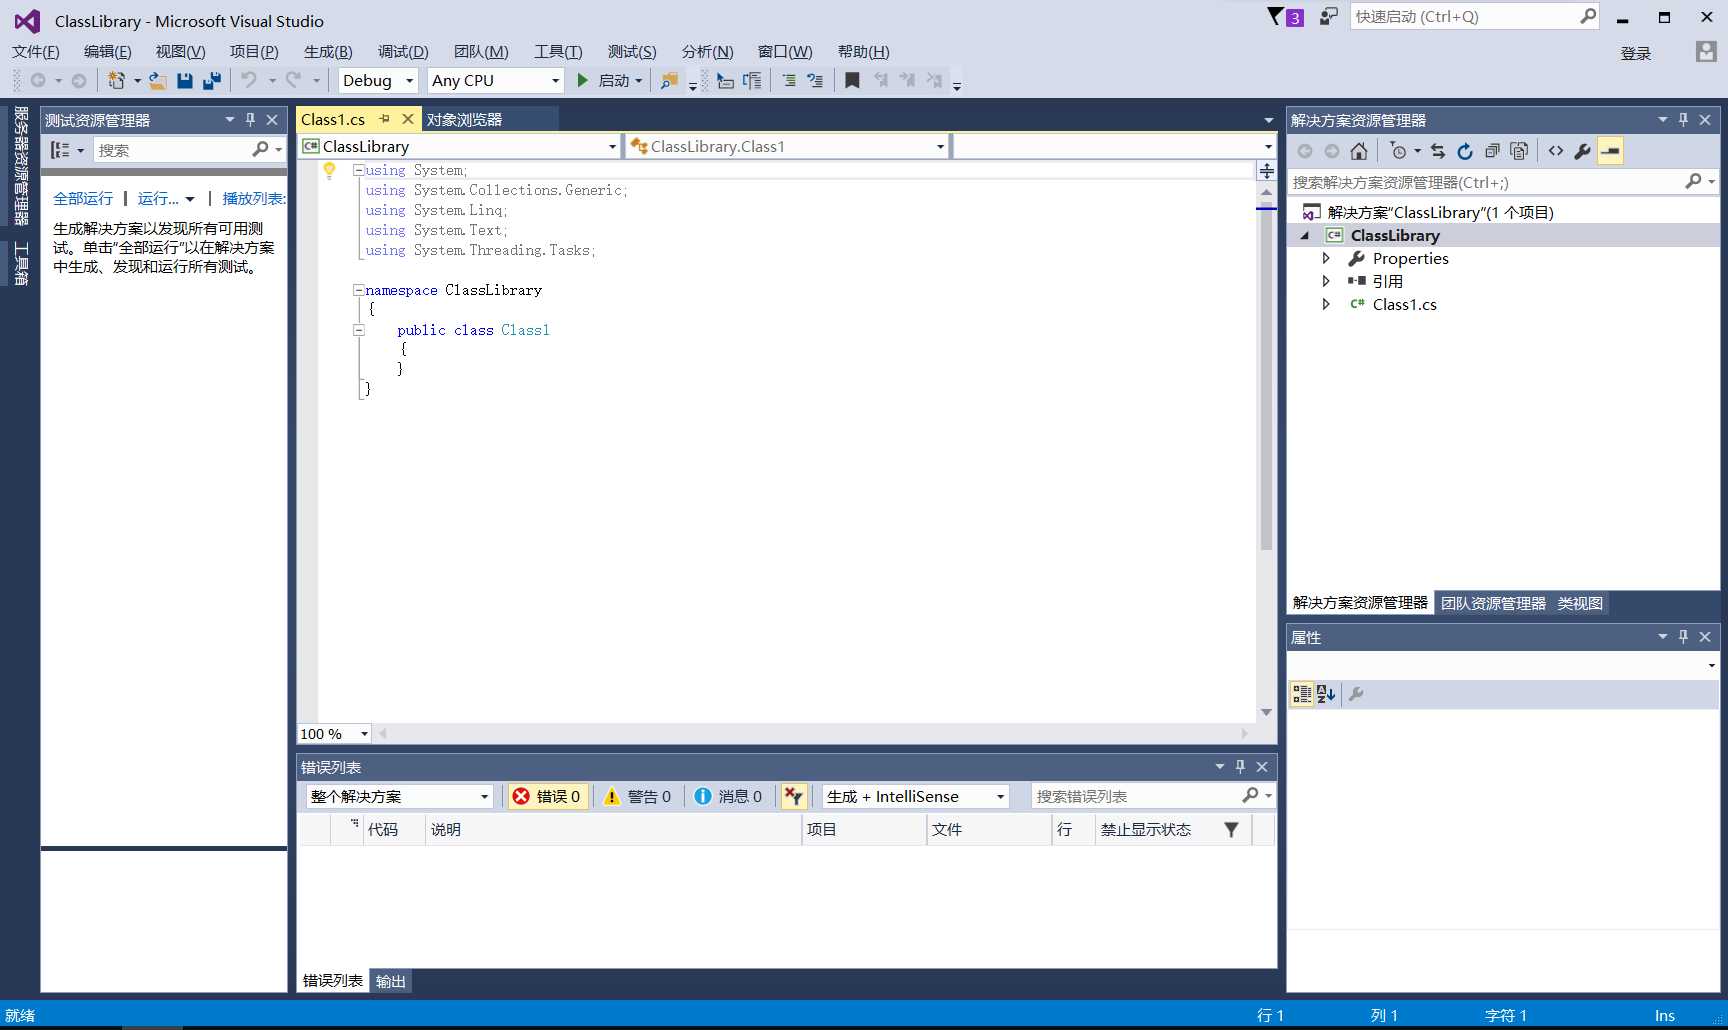The image size is (1728, 1030).
Task: Toggle the clear build filter icon in Error List
Action: coord(794,796)
